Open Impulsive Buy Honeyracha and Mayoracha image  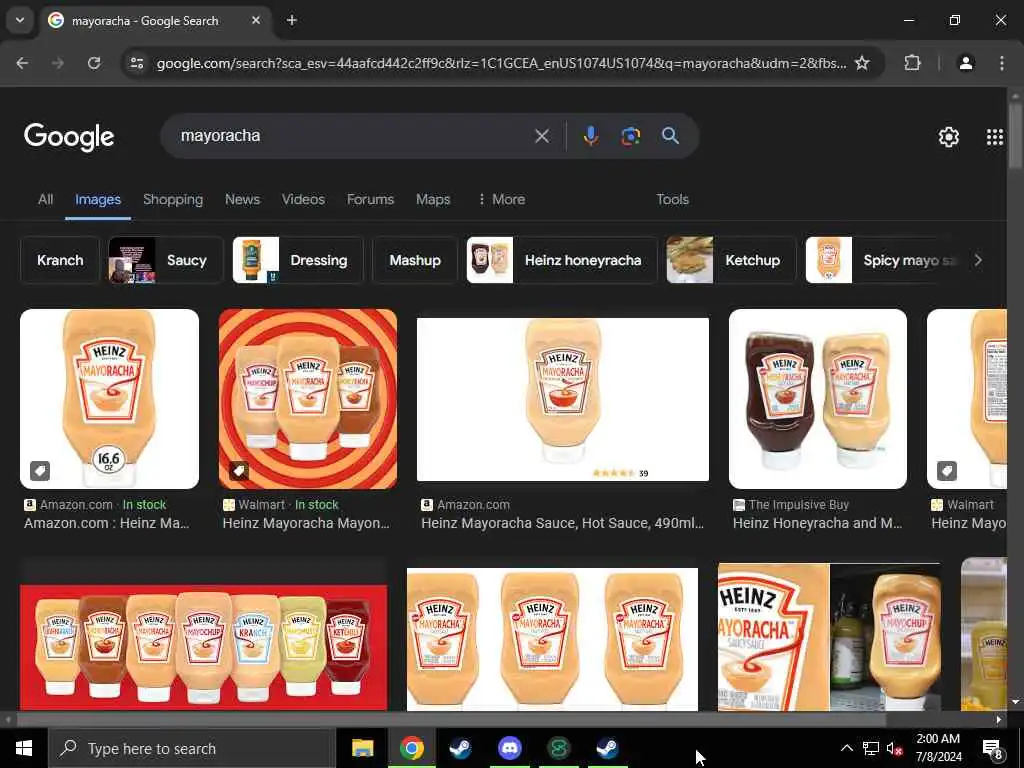pyautogui.click(x=818, y=399)
